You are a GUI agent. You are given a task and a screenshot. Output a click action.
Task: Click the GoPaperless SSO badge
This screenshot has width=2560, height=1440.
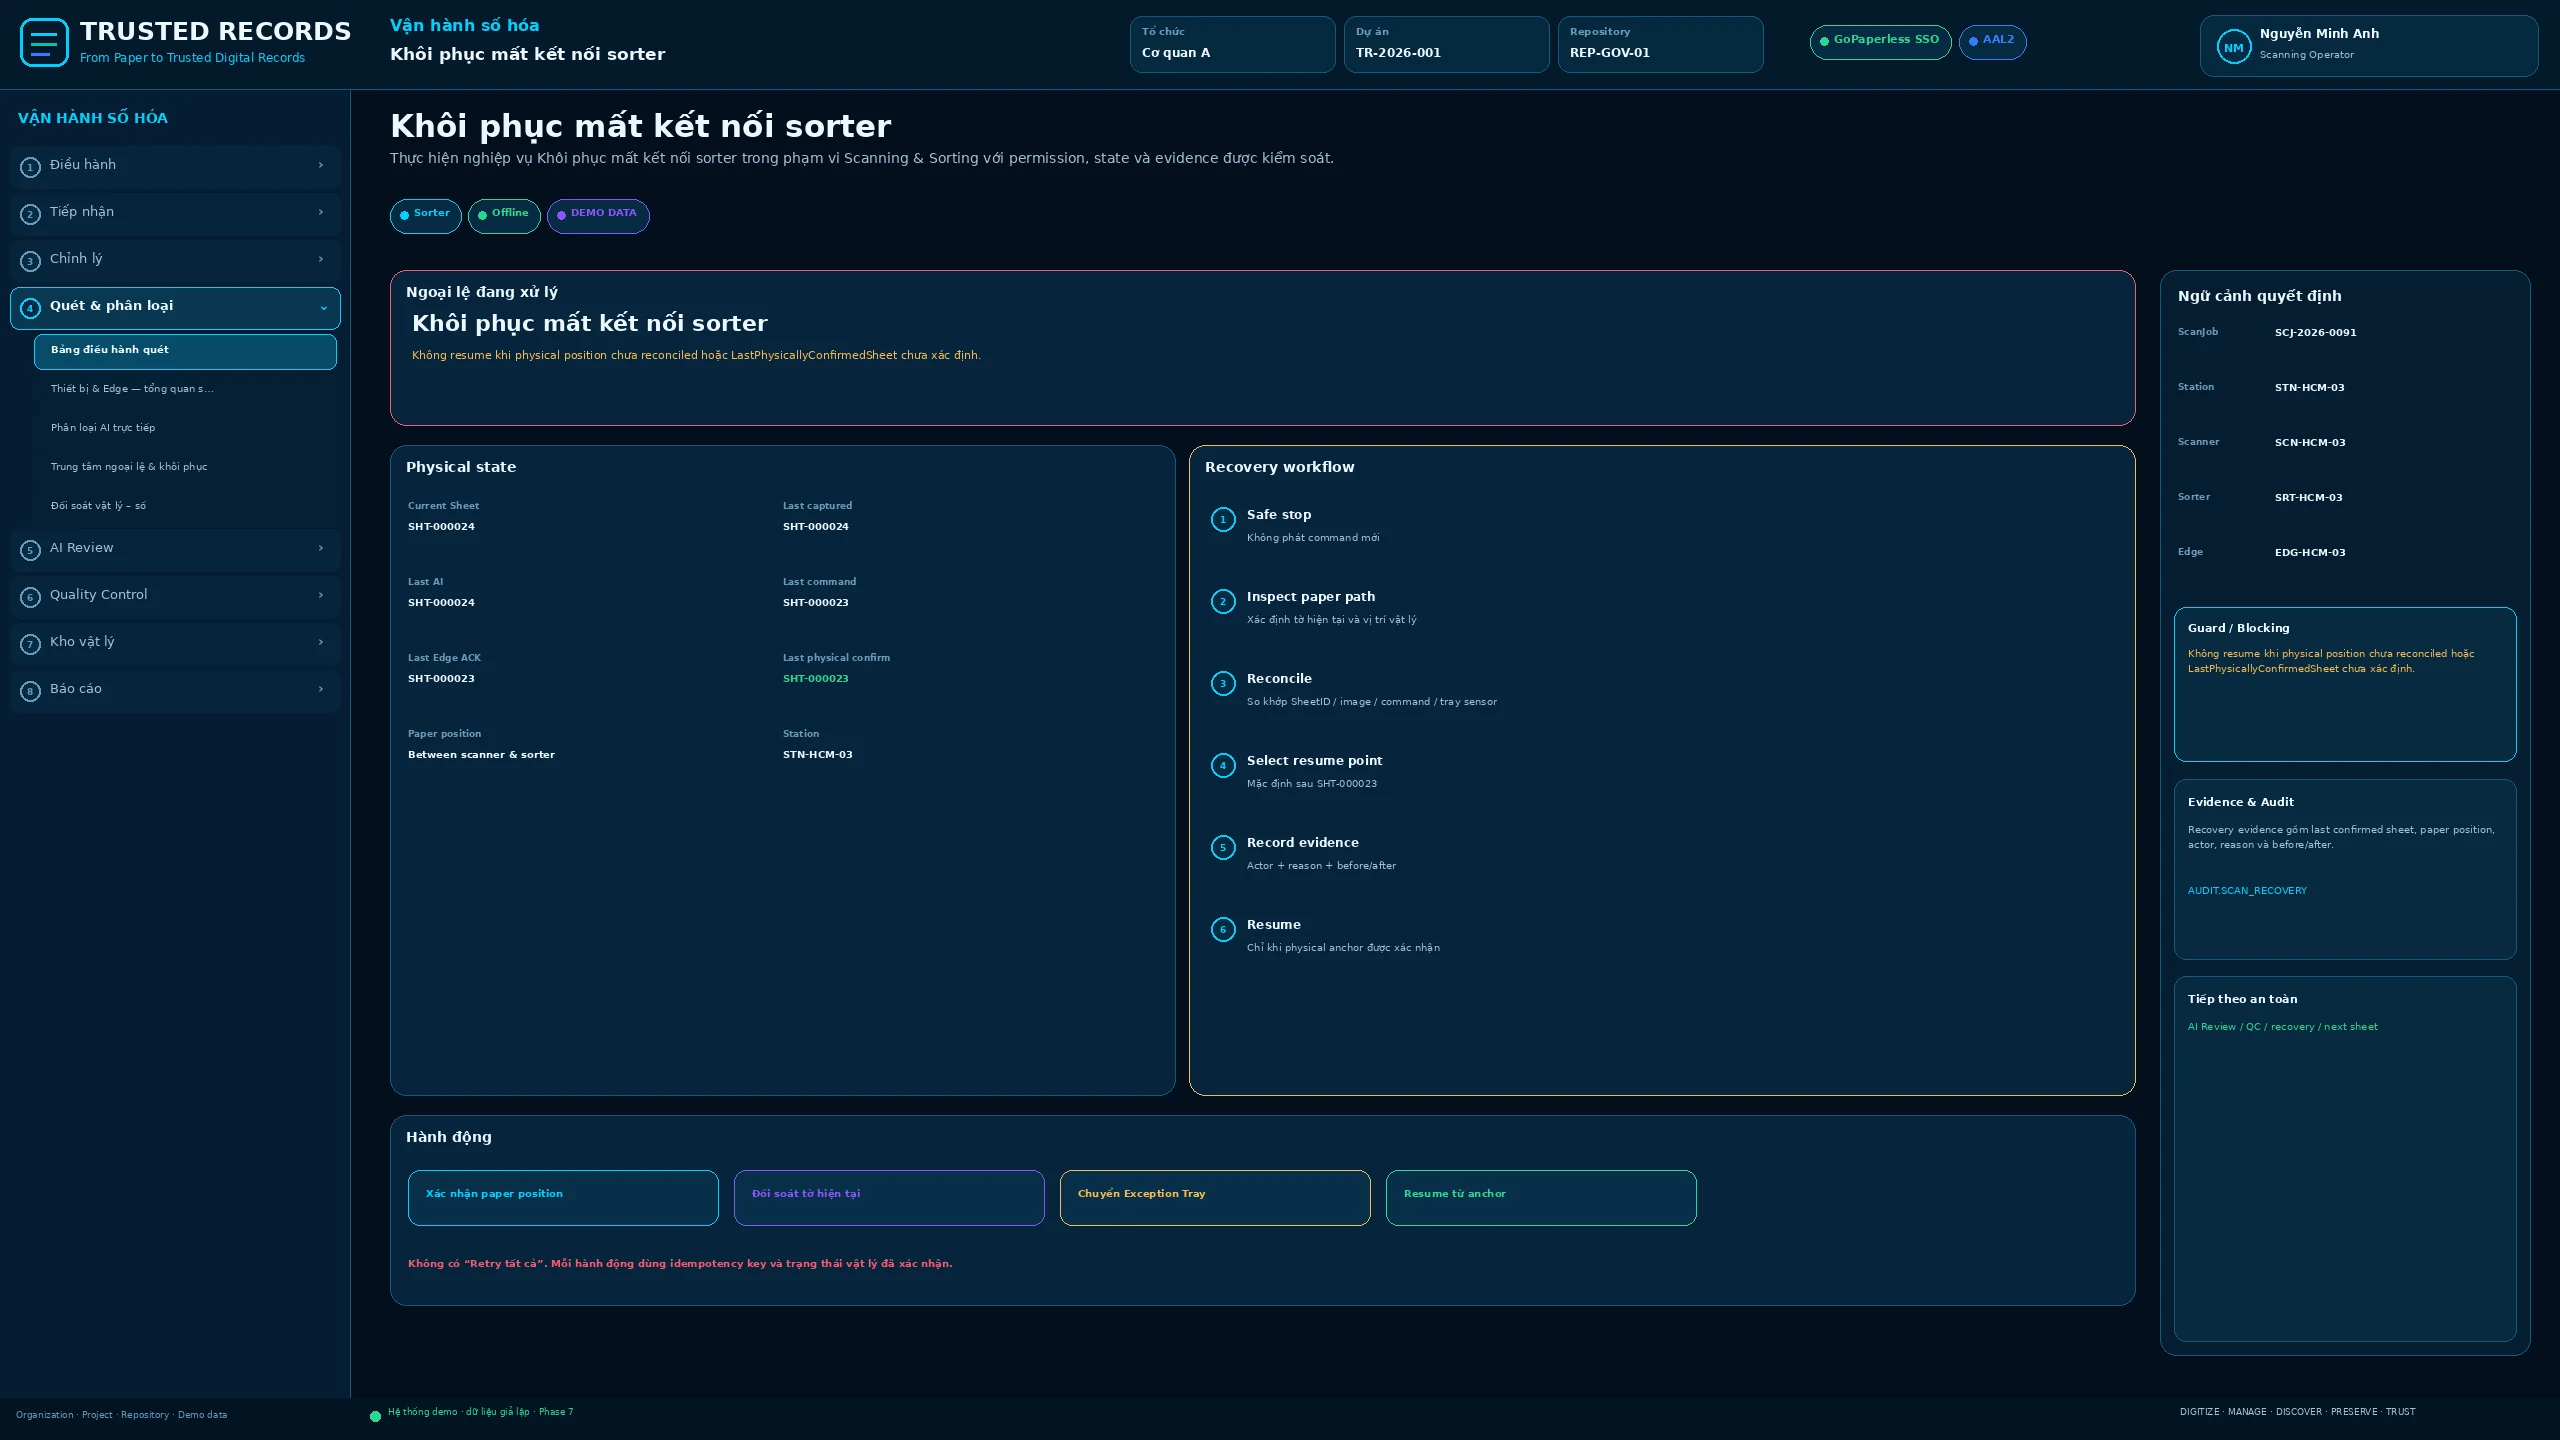(1880, 42)
